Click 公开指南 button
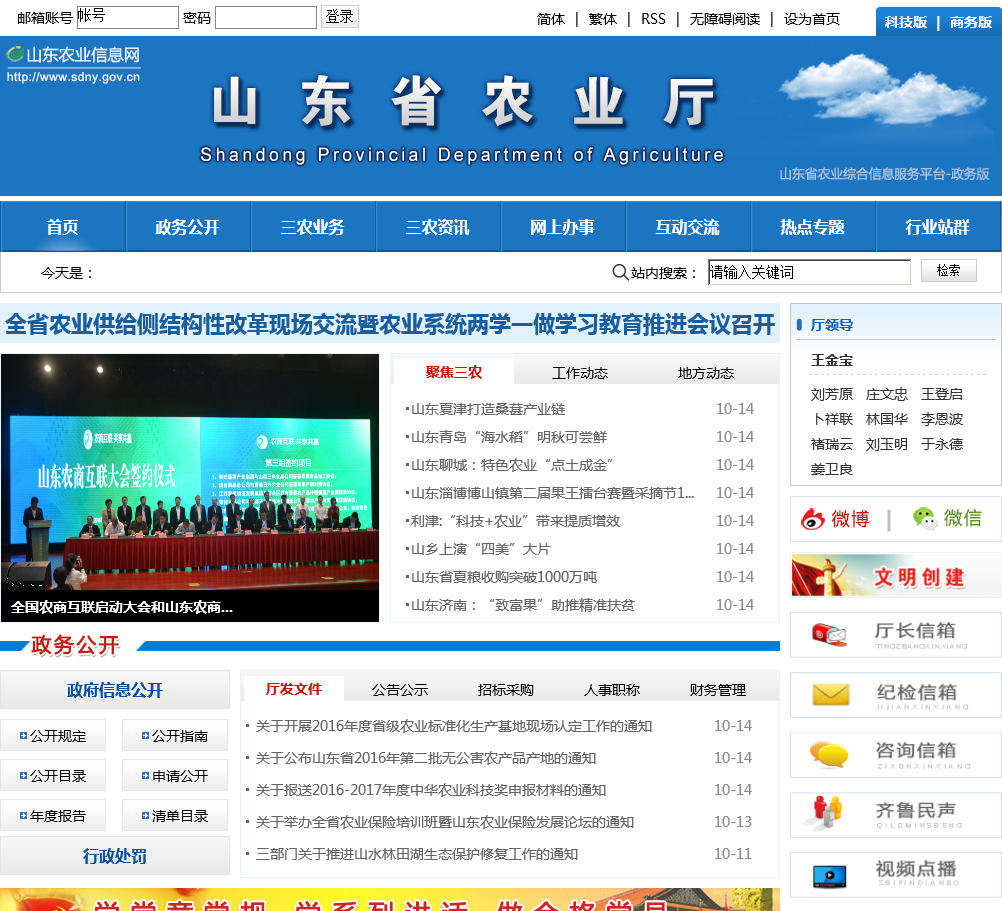This screenshot has height=911, width=1002. click(x=175, y=735)
